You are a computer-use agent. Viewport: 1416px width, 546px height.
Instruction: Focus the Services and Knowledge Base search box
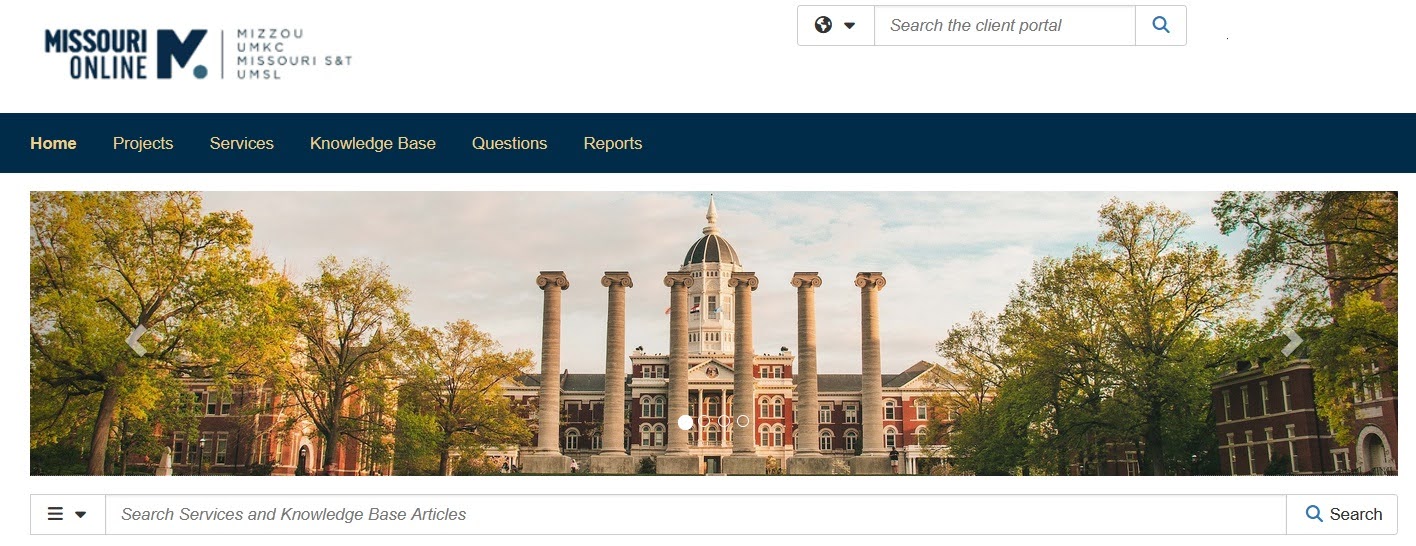point(696,514)
